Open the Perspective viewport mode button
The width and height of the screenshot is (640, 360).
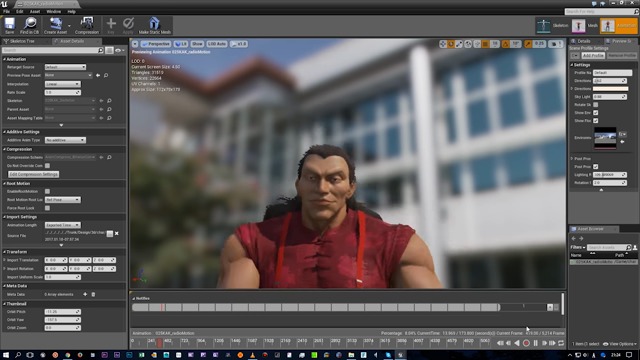(156, 44)
